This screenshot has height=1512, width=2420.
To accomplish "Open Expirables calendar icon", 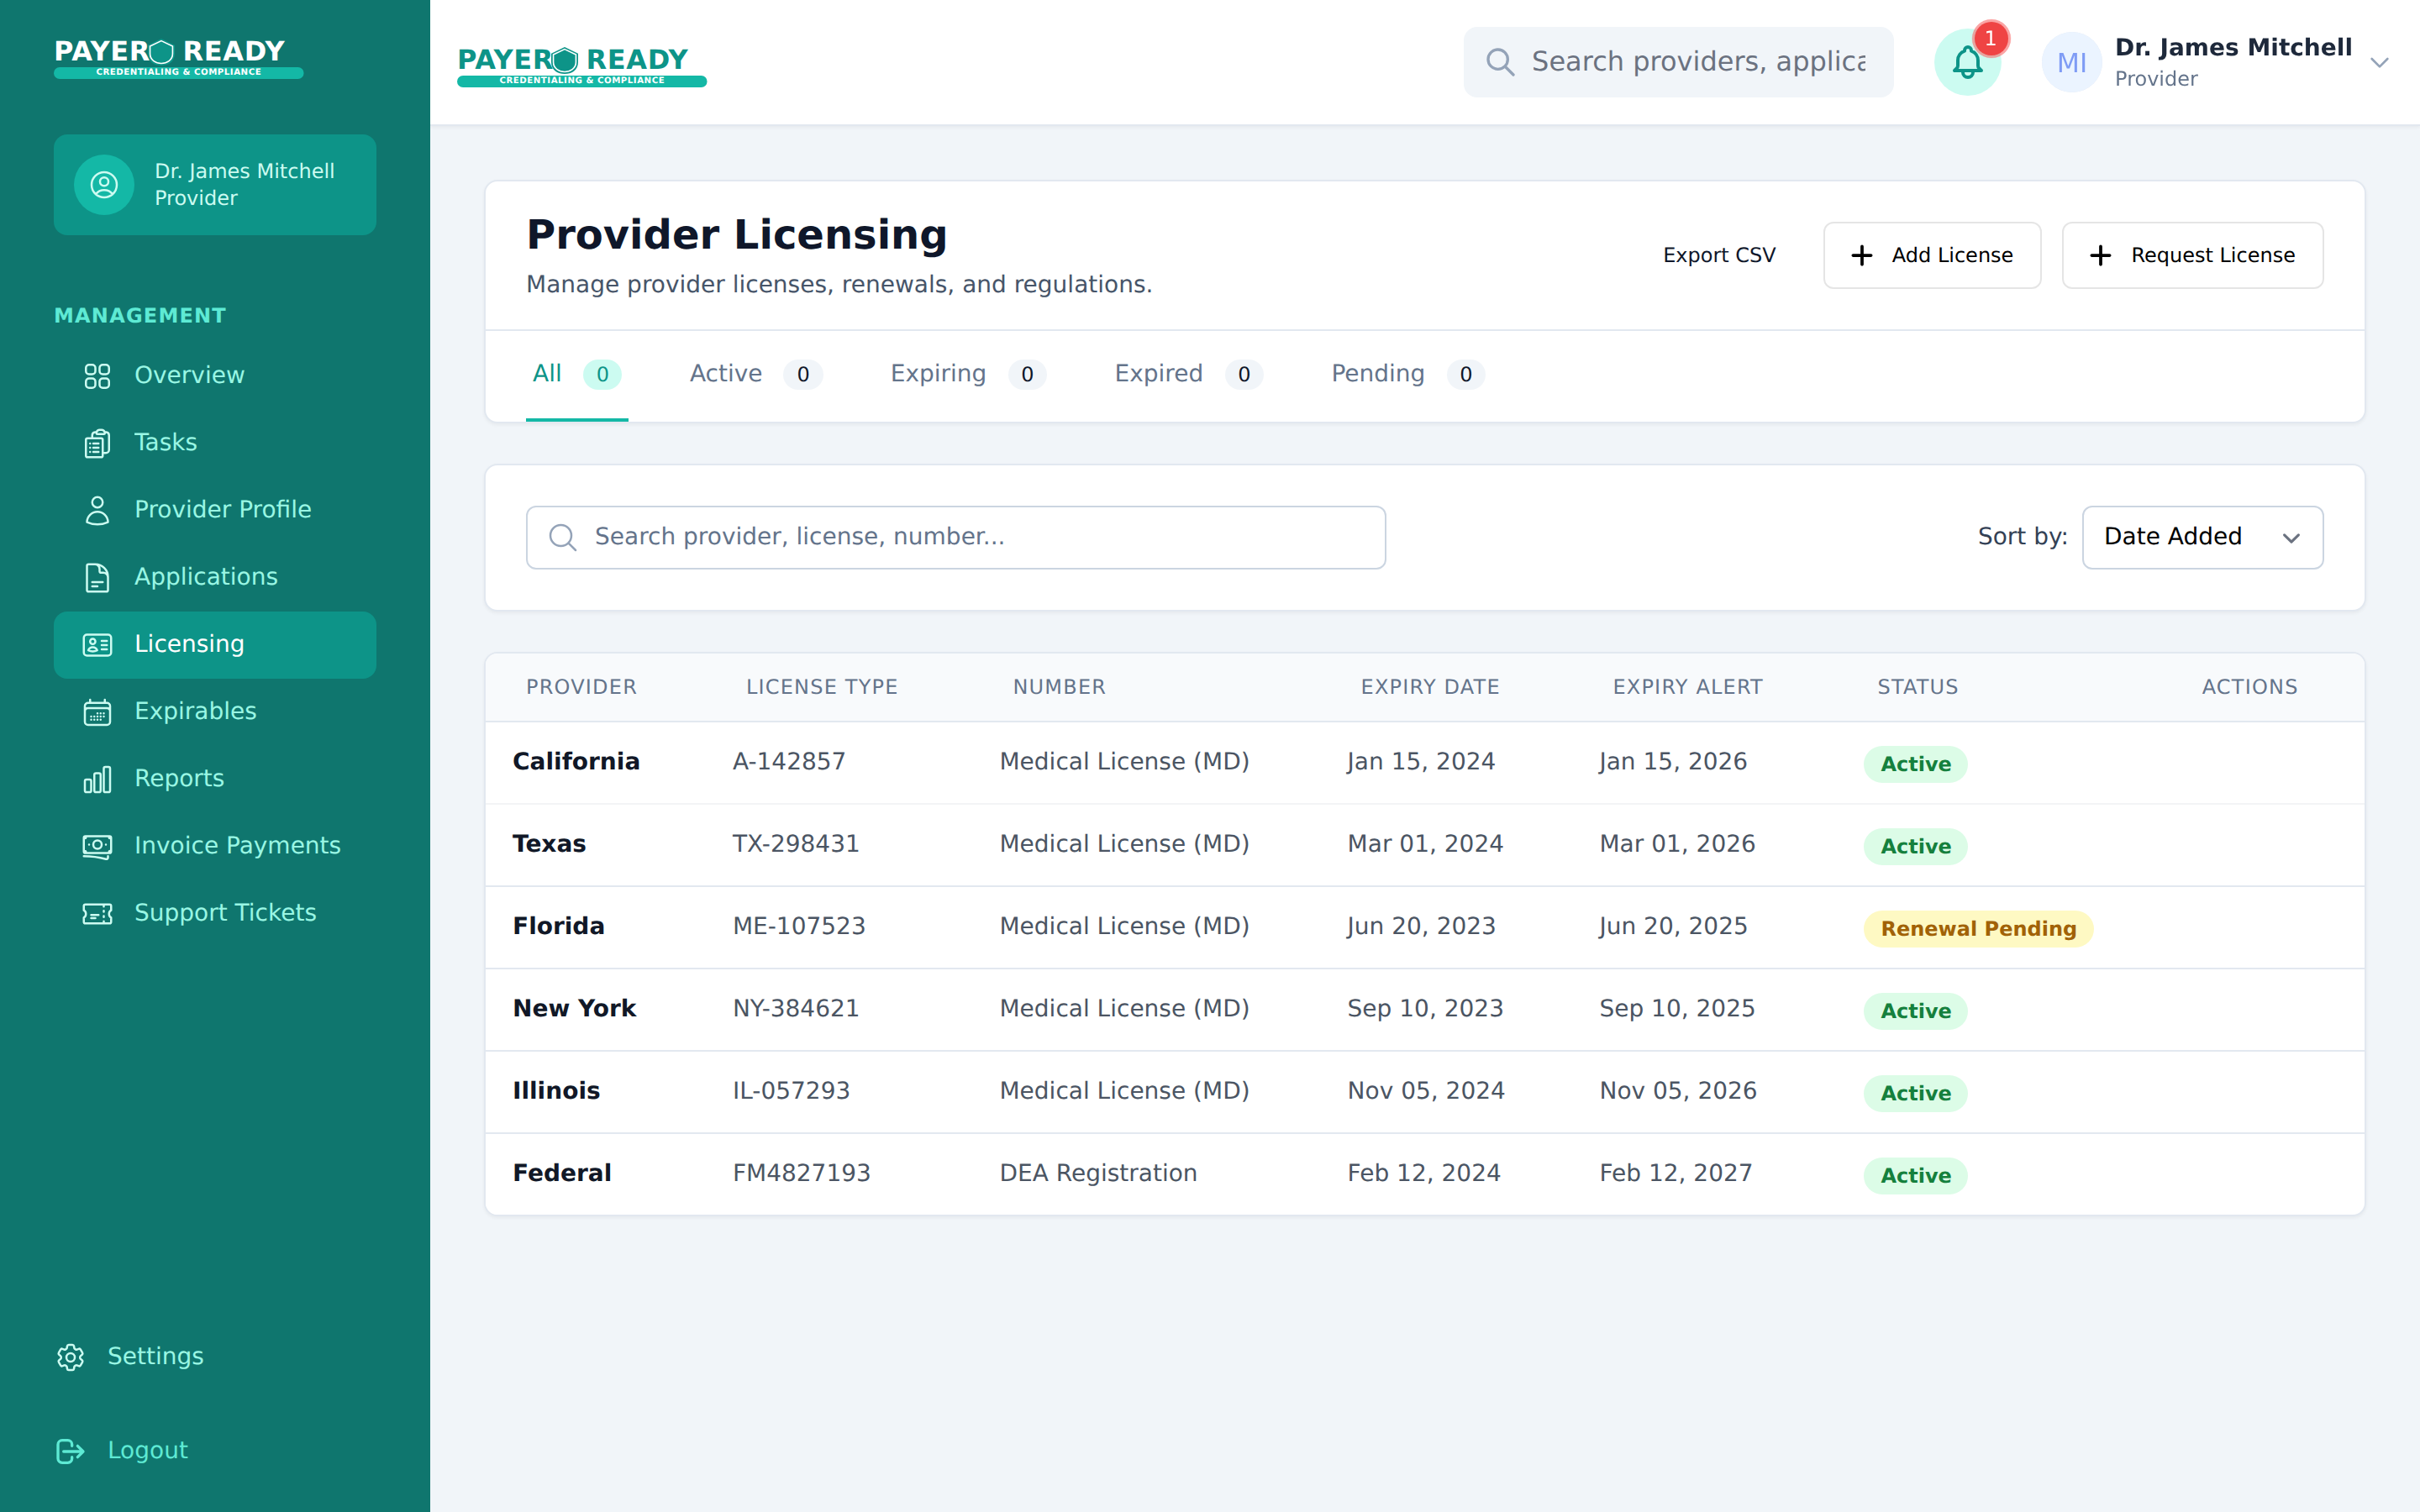I will (97, 711).
